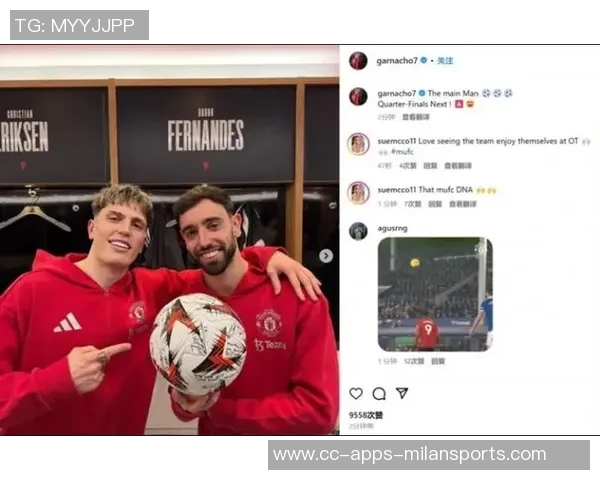Screen dimensions: 600x480
Task: Show the 12 likes on agusrng's comment
Action: tap(414, 361)
